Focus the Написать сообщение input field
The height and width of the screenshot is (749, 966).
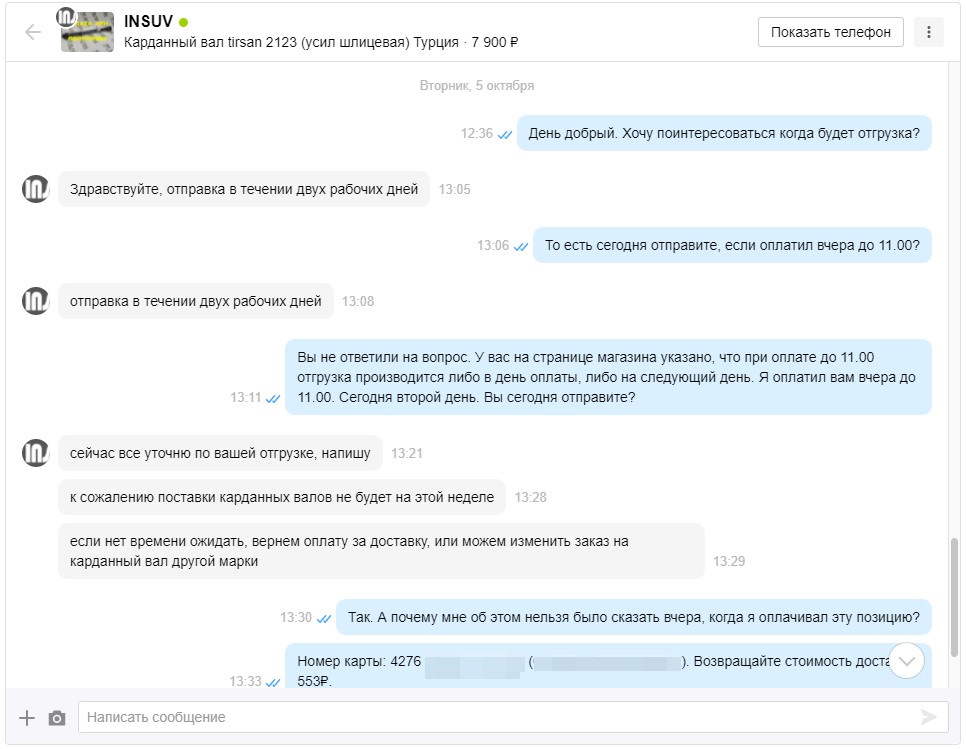pyautogui.click(x=500, y=717)
